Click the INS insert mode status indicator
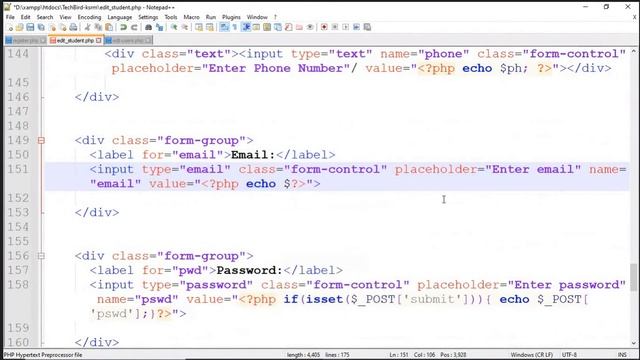 click(622, 355)
